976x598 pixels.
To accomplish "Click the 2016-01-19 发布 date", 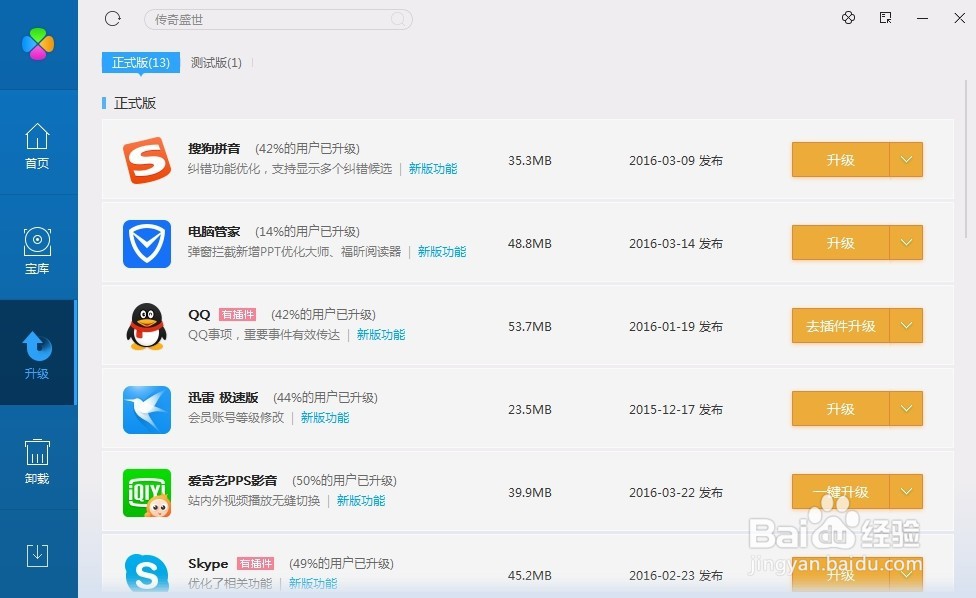I will click(676, 327).
